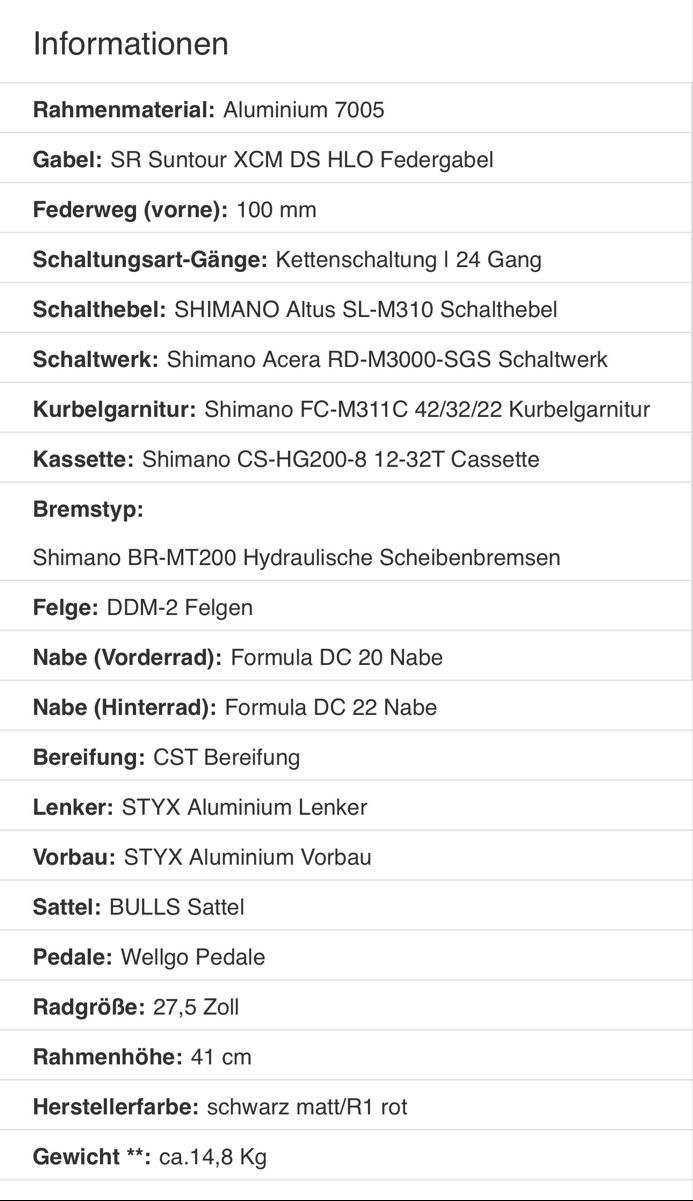Tap the Lenker STYX Aluminium row
Screen dimensions: 693x1201
[x=346, y=807]
